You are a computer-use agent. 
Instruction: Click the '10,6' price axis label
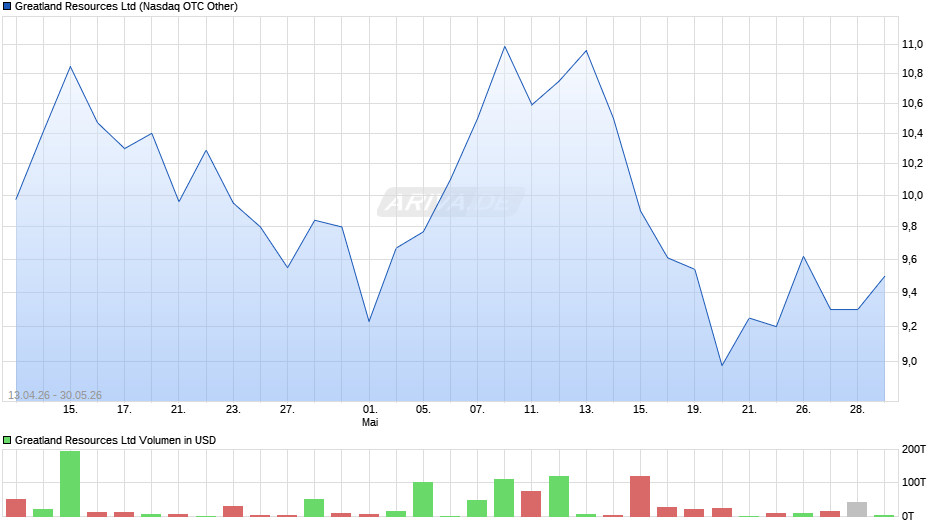click(x=912, y=104)
